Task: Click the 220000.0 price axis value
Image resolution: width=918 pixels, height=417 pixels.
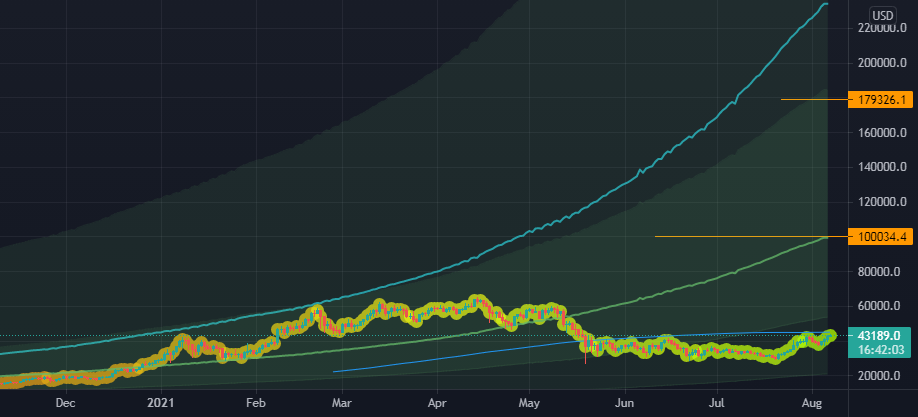Action: pos(883,28)
